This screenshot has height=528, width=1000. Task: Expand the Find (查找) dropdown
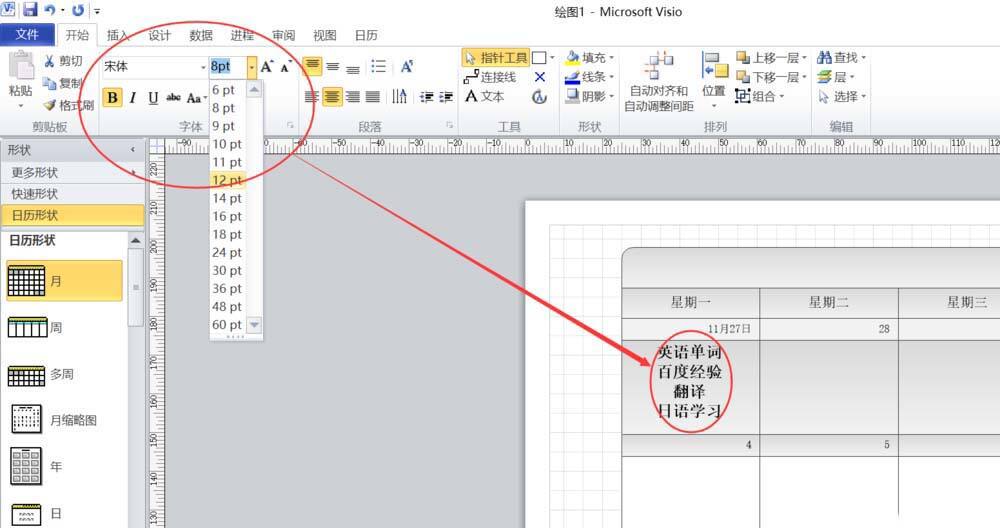[864, 58]
